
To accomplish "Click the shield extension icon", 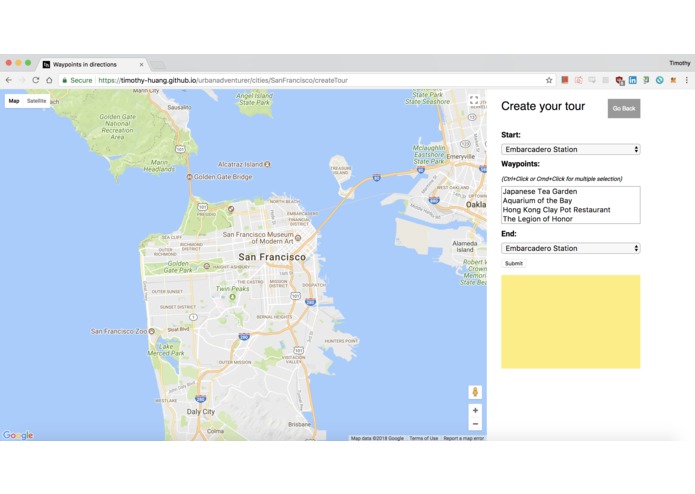I will pos(619,80).
